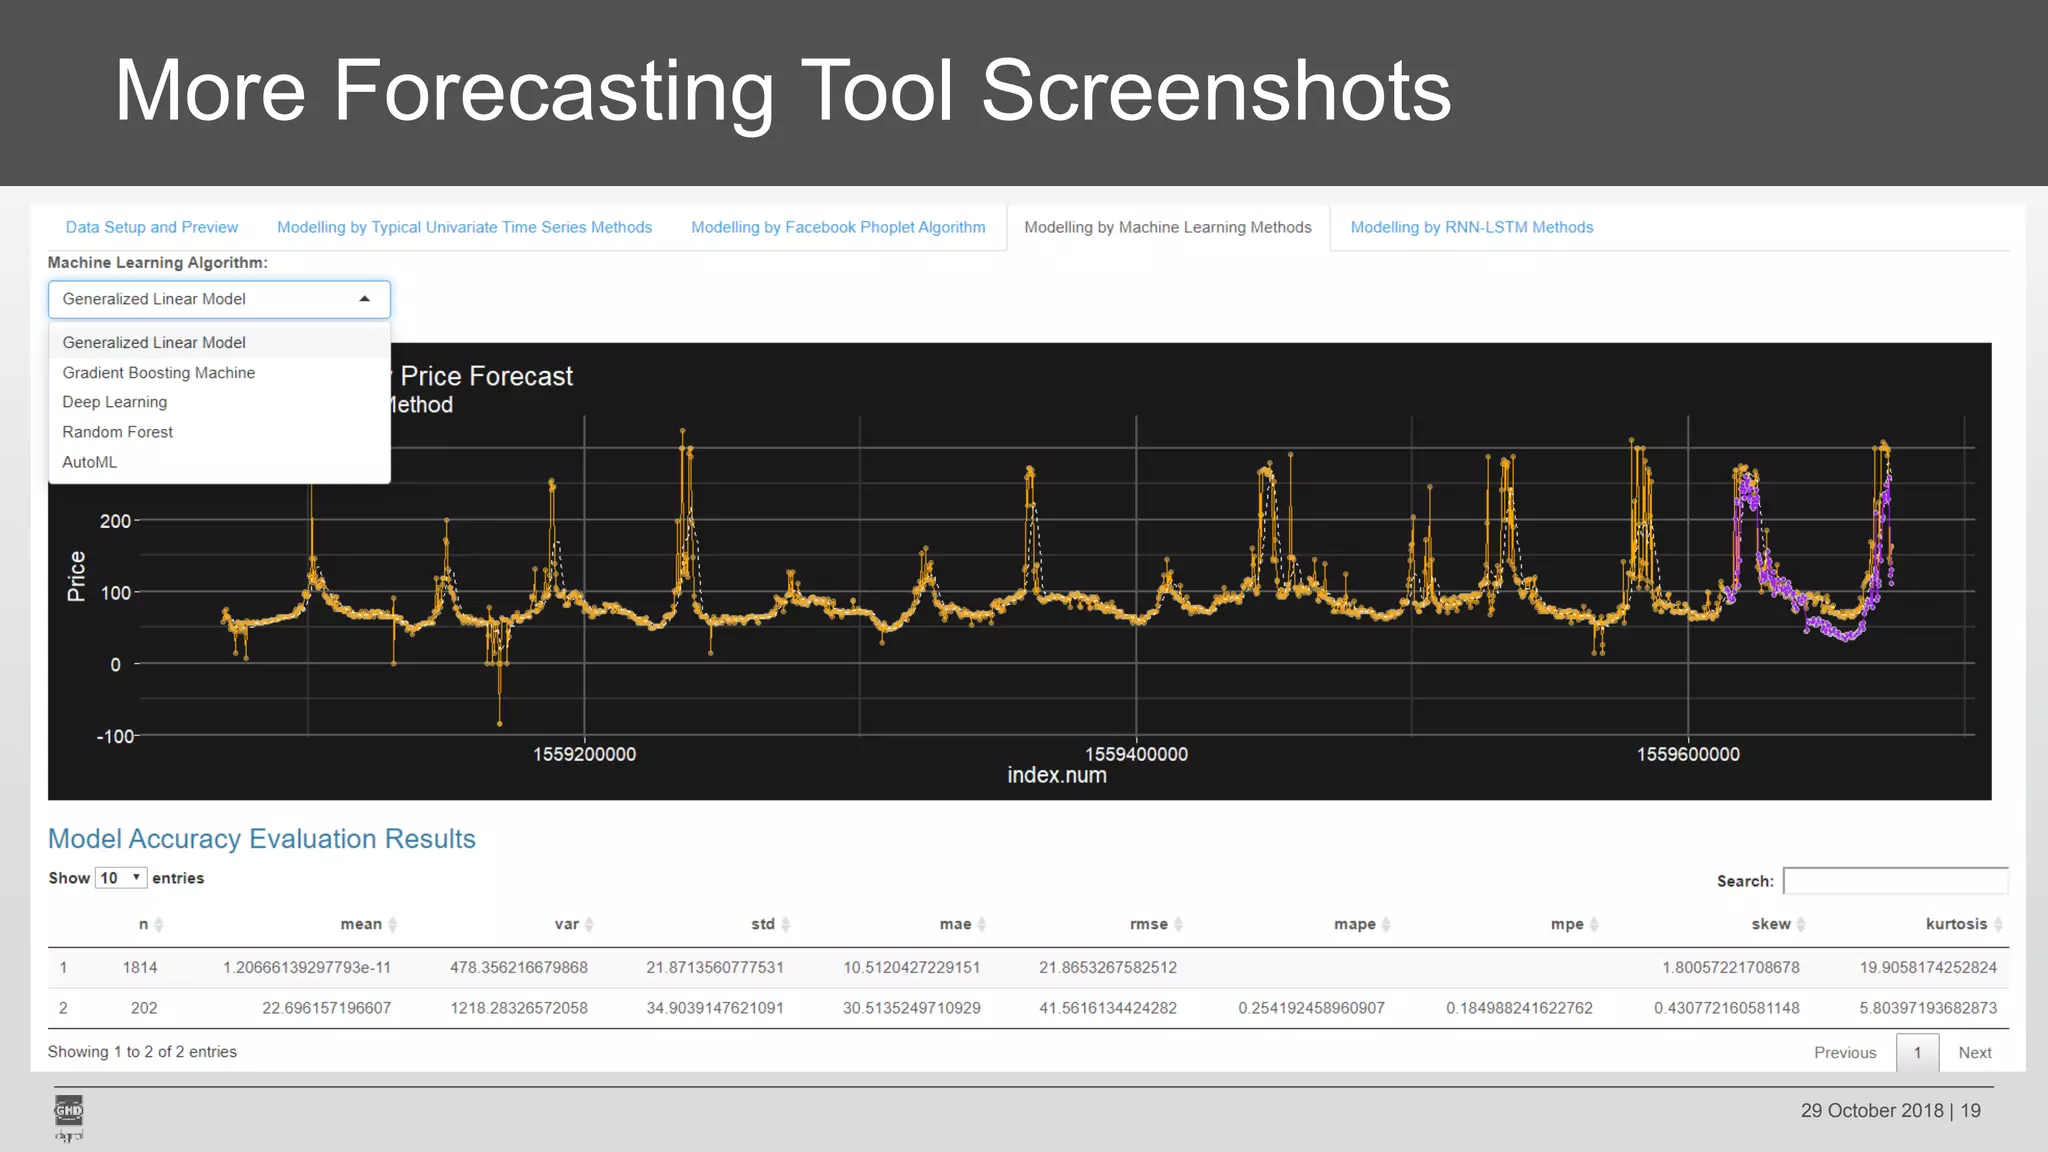Click the GMD logo in footer
The image size is (2048, 1152).
coord(68,1111)
